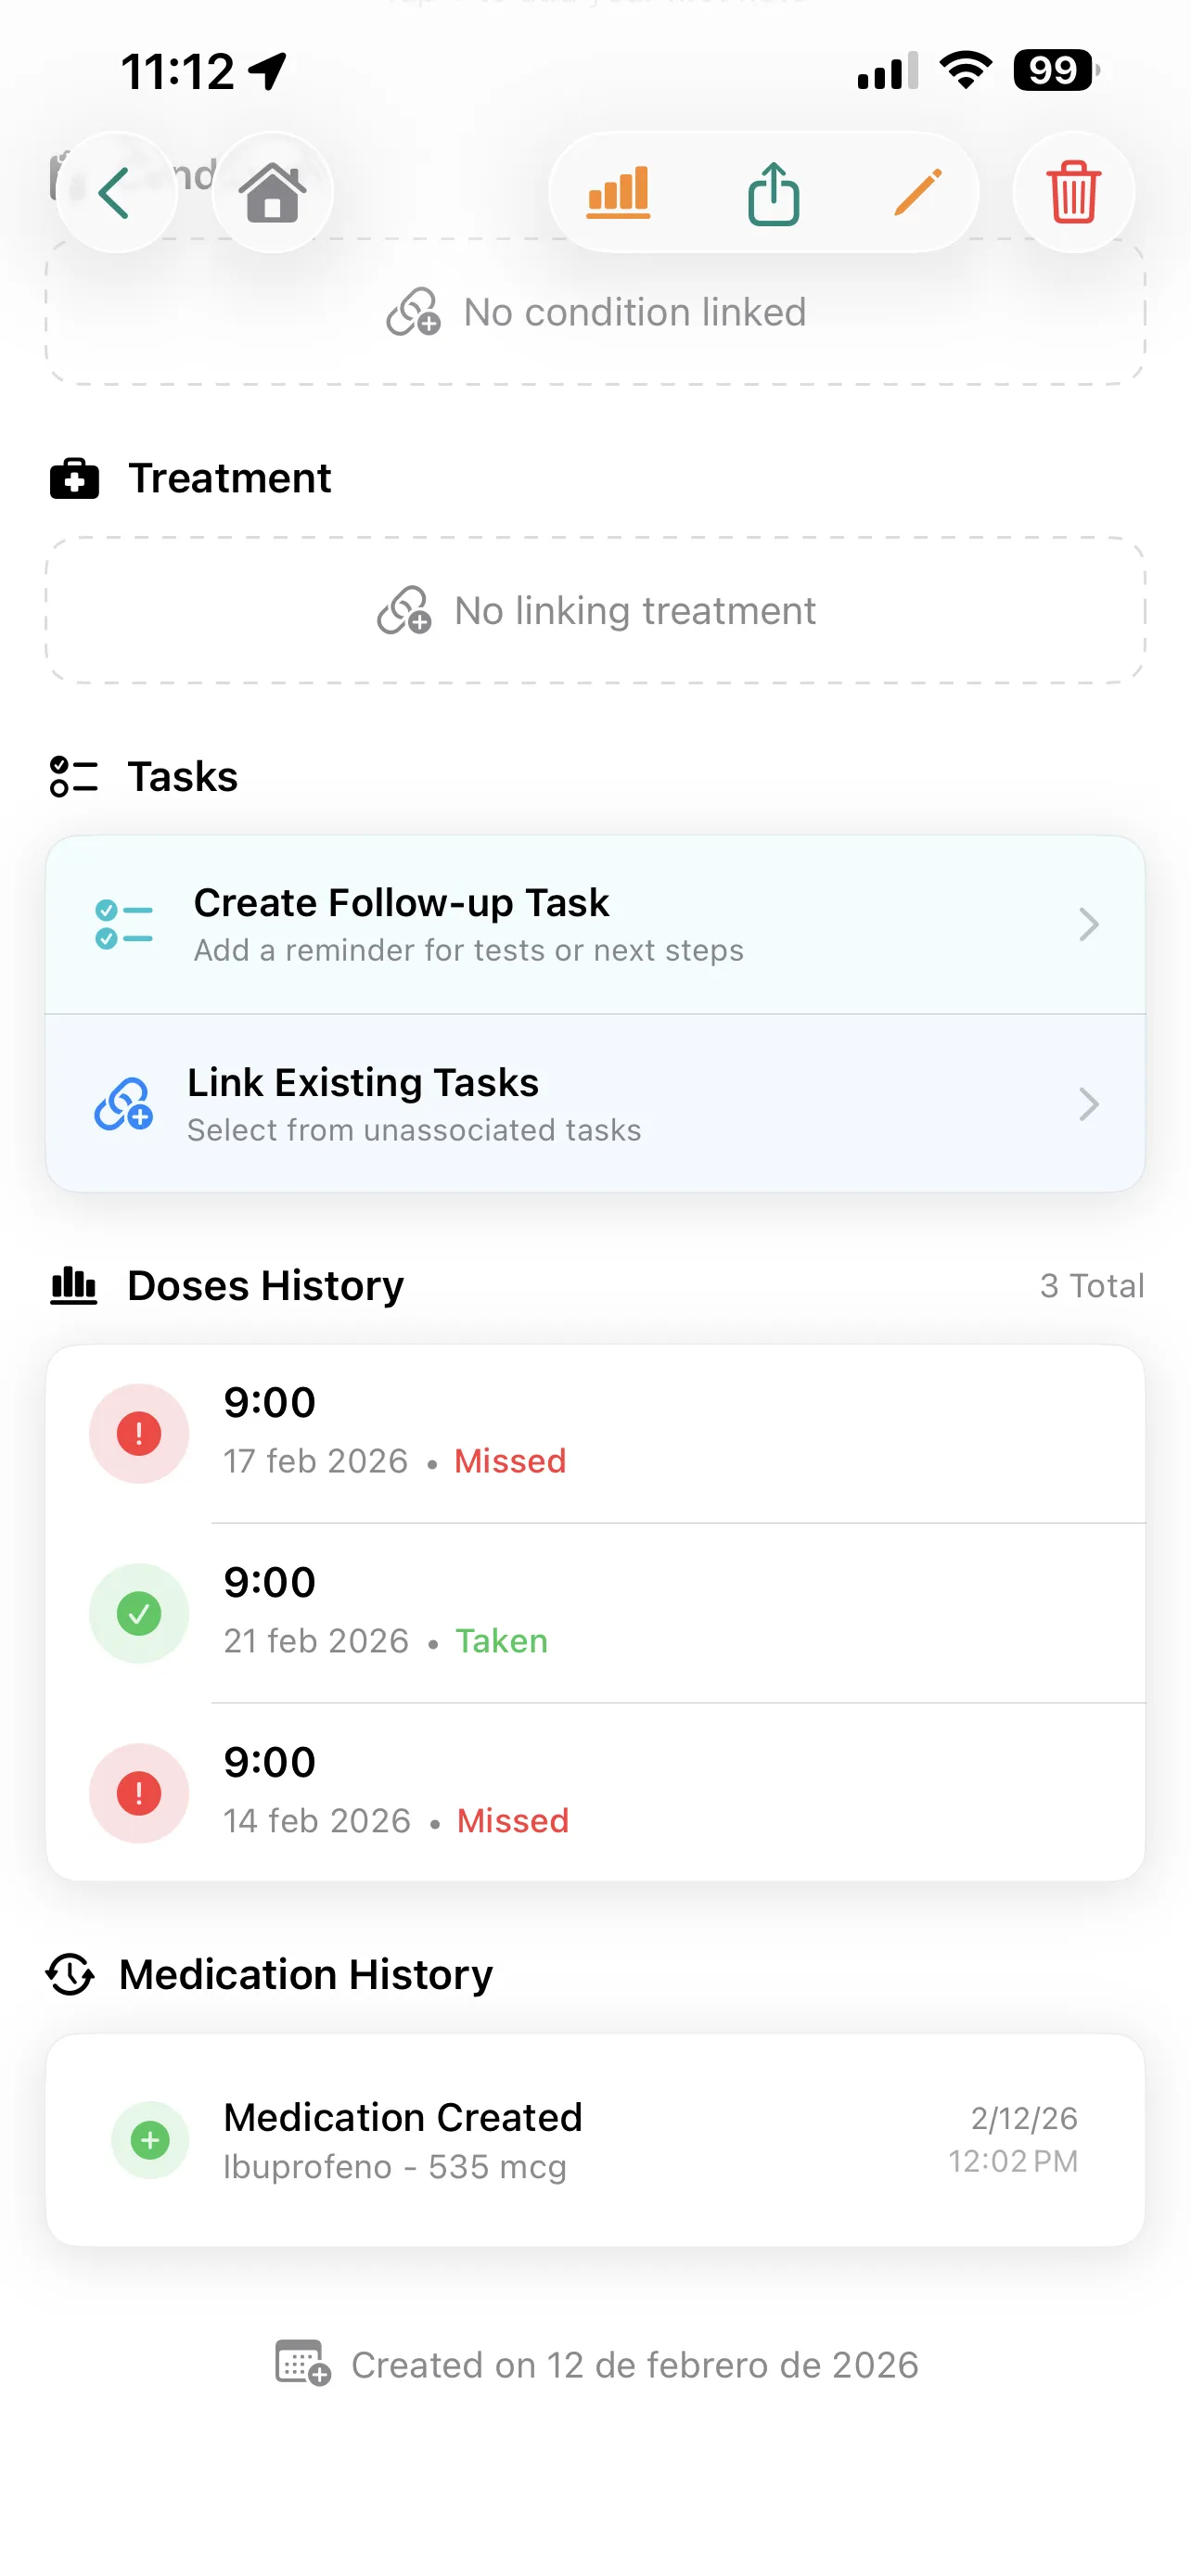Viewport: 1191px width, 2576px height.
Task: Open Create Follow-up Task row
Action: point(595,925)
